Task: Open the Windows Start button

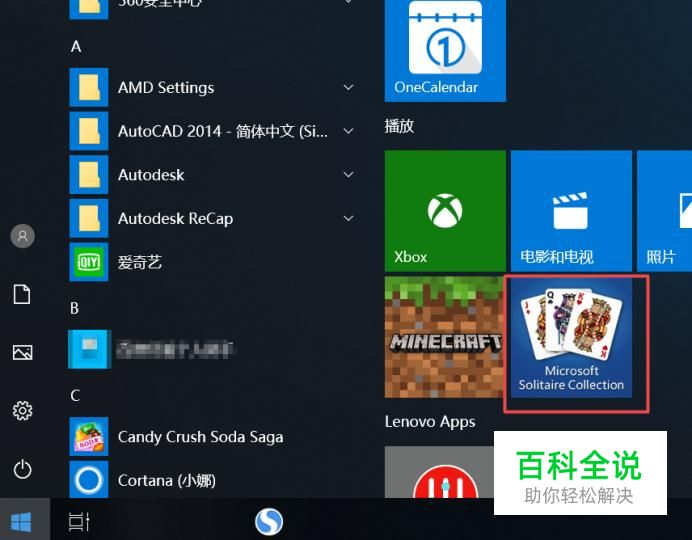Action: pos(21,522)
